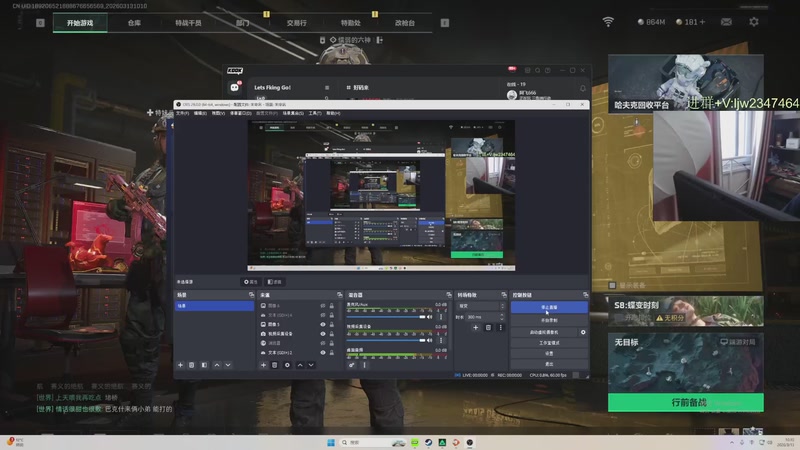Image resolution: width=800 pixels, height=450 pixels.
Task: Open the 哈夫克回收平台 thumbnail in the game
Action: tap(686, 83)
